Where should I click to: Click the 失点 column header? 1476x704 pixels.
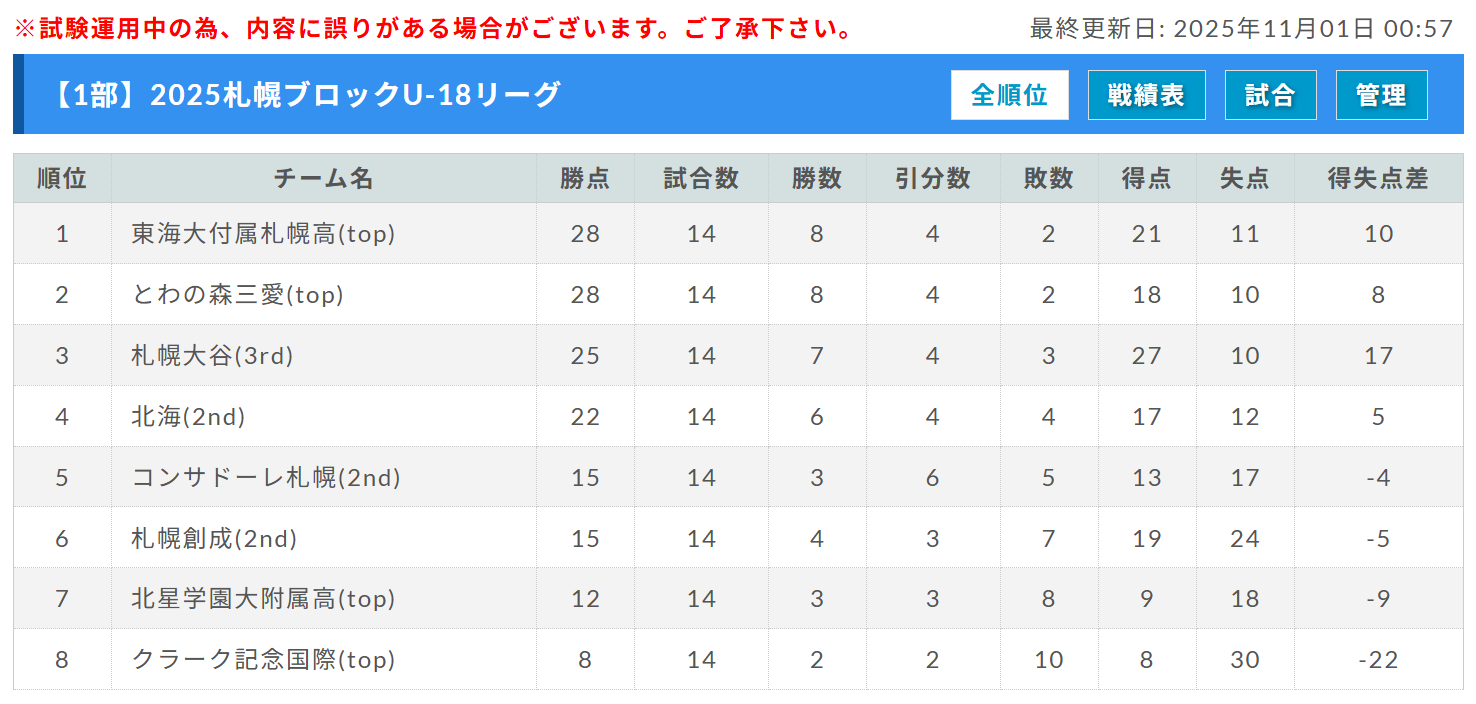(1244, 179)
